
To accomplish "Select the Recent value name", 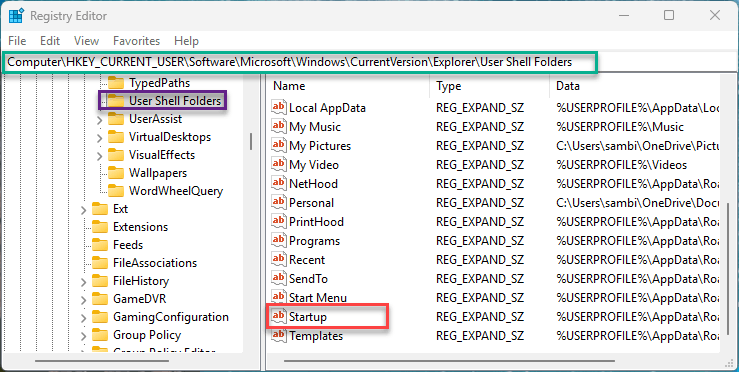I will click(x=307, y=260).
